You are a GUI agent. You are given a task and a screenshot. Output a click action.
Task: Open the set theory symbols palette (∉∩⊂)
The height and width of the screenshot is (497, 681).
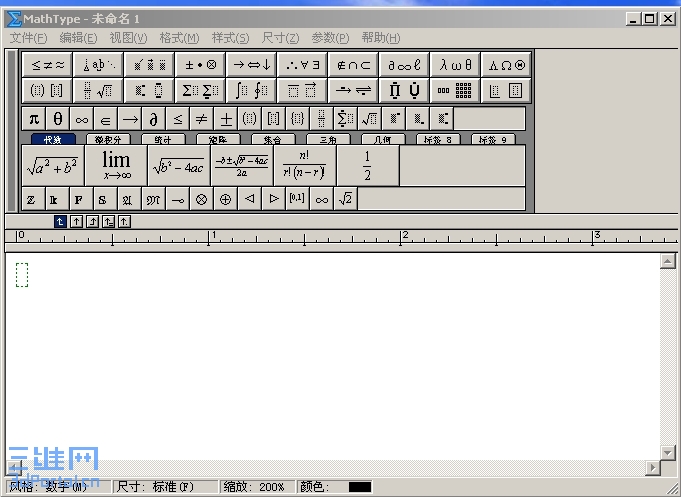353,65
